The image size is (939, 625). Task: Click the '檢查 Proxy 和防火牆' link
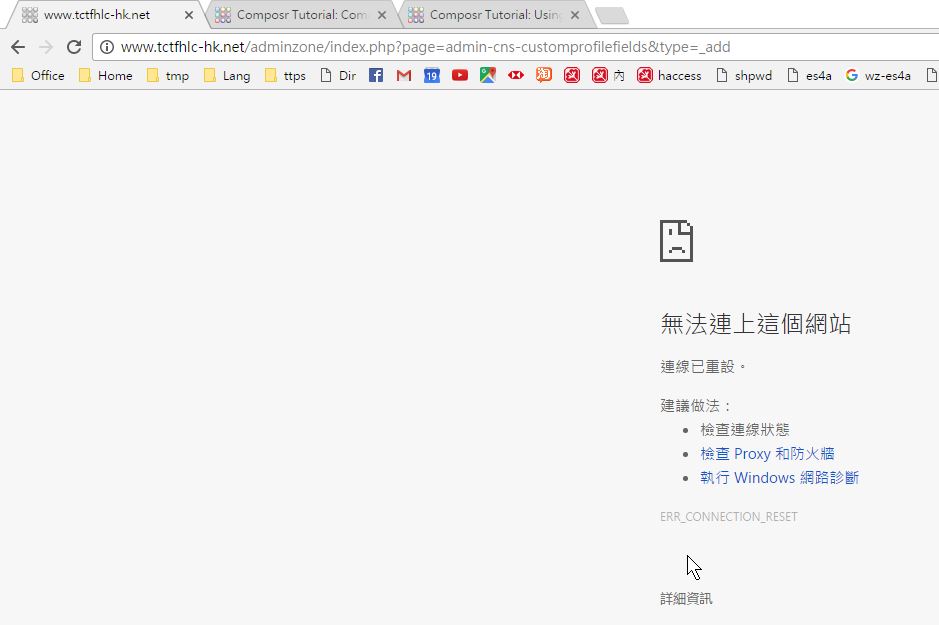[x=767, y=454]
